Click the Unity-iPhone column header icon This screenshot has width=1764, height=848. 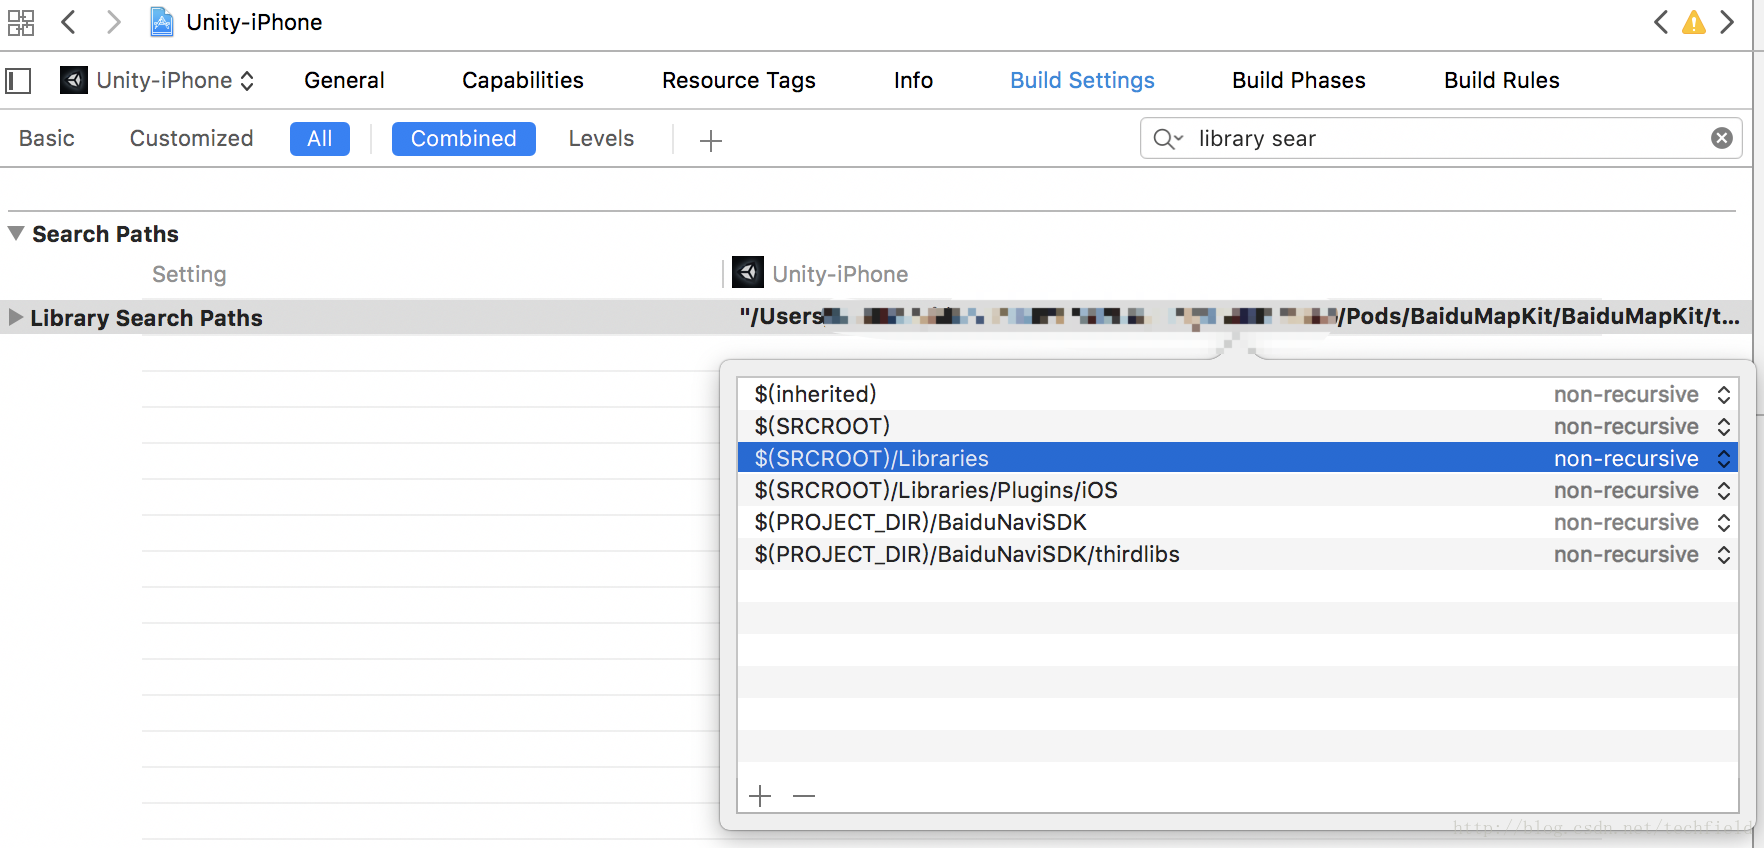[x=747, y=272]
